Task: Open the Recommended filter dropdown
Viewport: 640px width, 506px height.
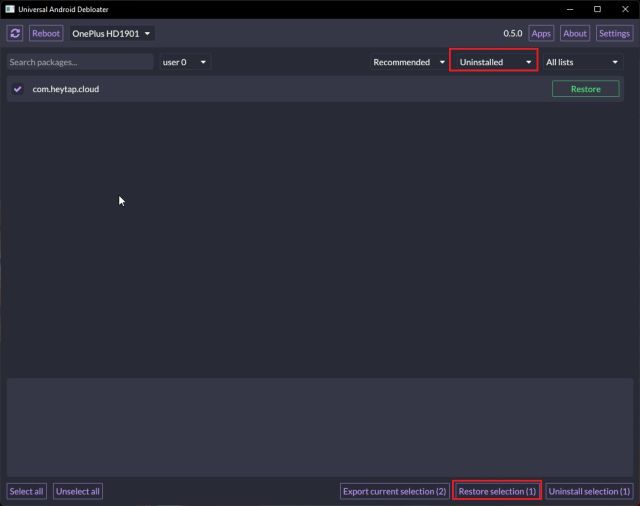Action: point(409,62)
